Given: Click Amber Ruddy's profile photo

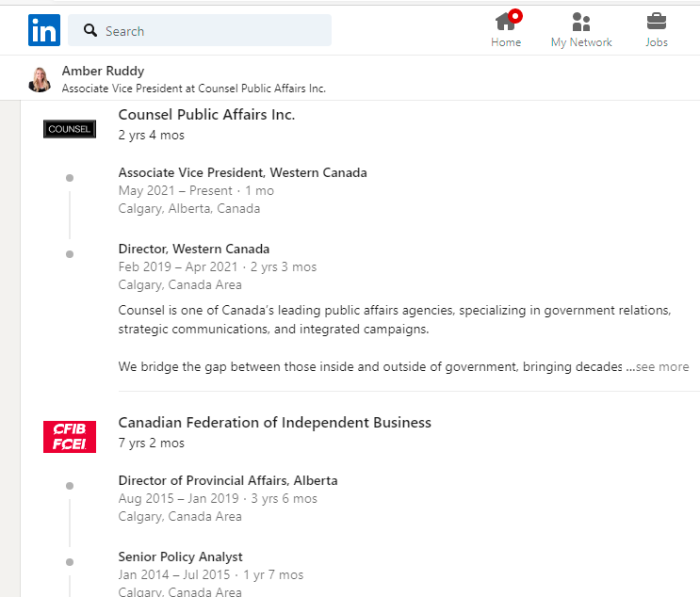Looking at the screenshot, I should 40,79.
